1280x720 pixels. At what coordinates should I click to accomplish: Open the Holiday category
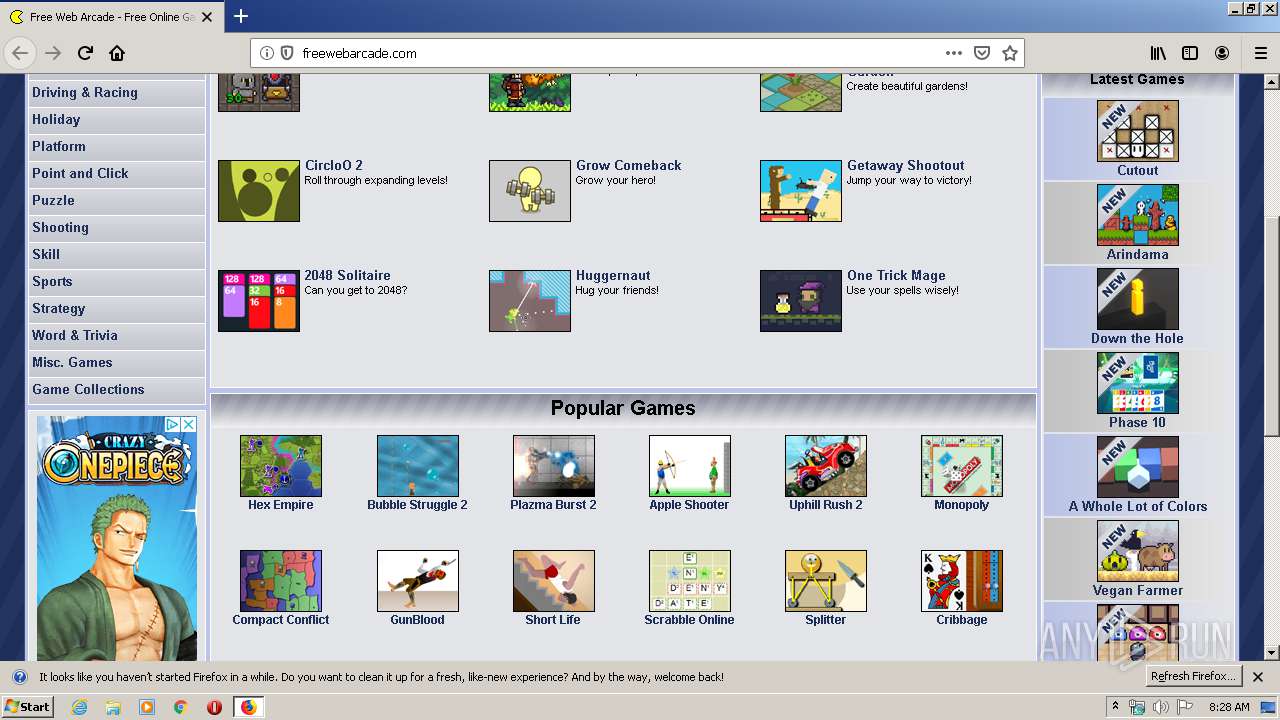point(116,120)
